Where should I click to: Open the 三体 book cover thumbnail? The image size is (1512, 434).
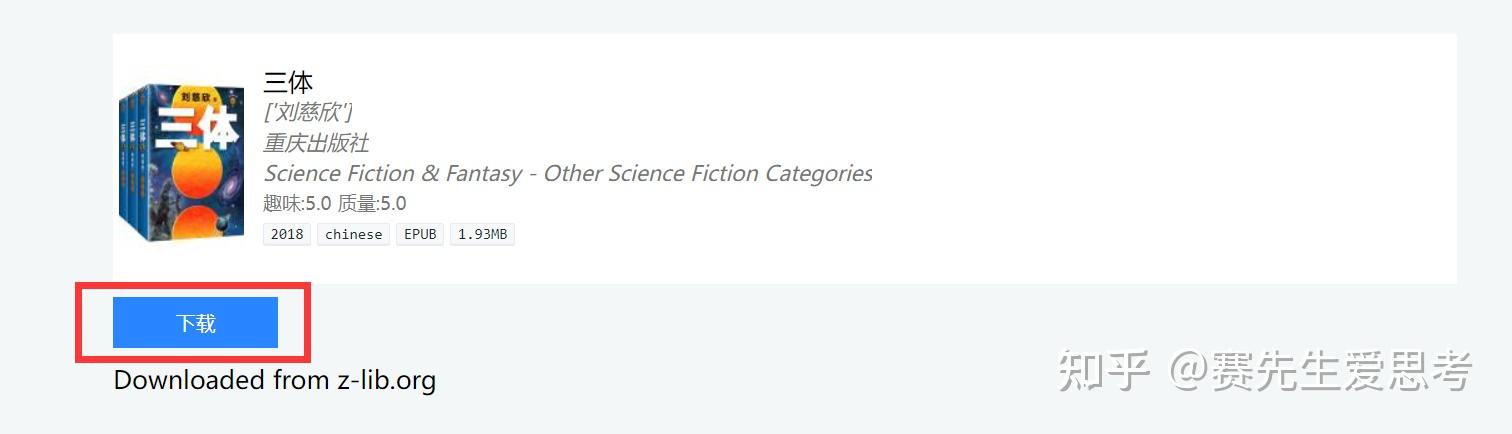click(181, 165)
